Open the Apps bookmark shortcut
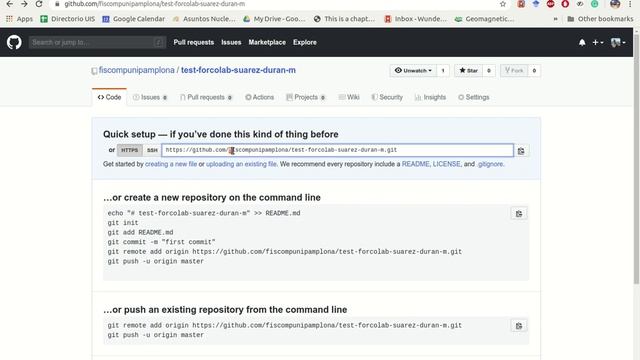The height and width of the screenshot is (360, 640). coord(19,19)
